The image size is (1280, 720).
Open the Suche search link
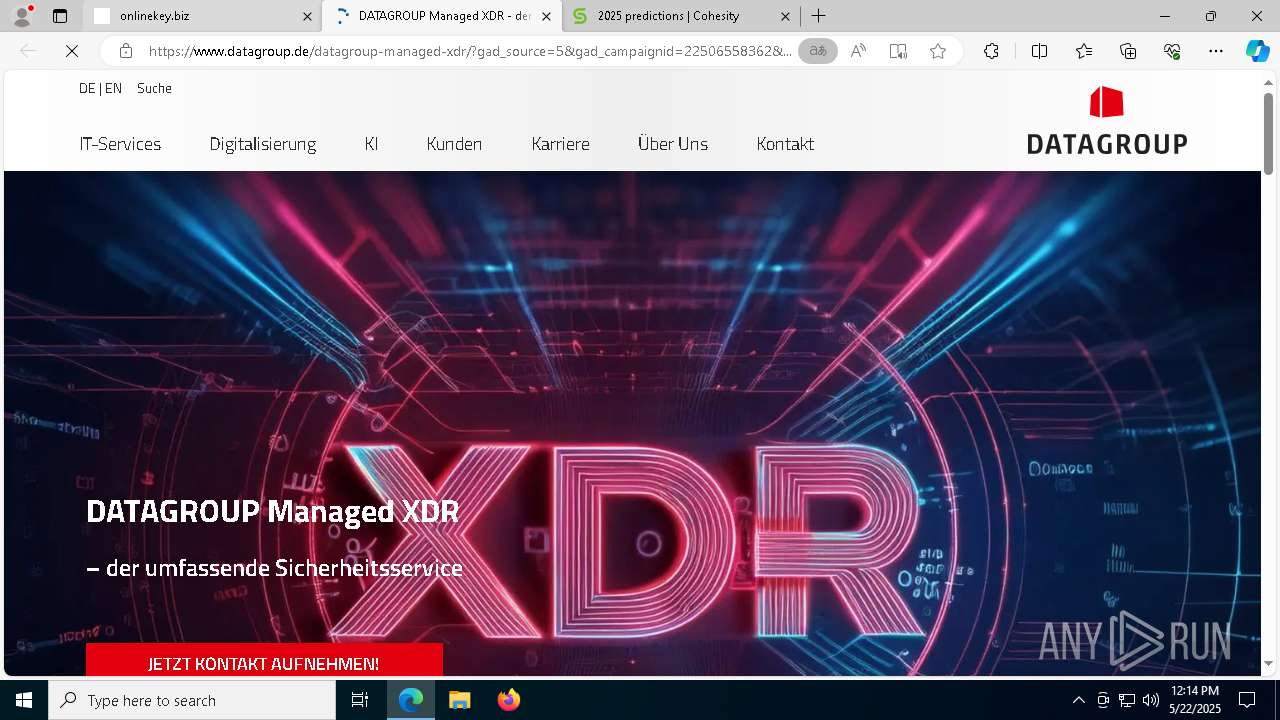(x=154, y=88)
